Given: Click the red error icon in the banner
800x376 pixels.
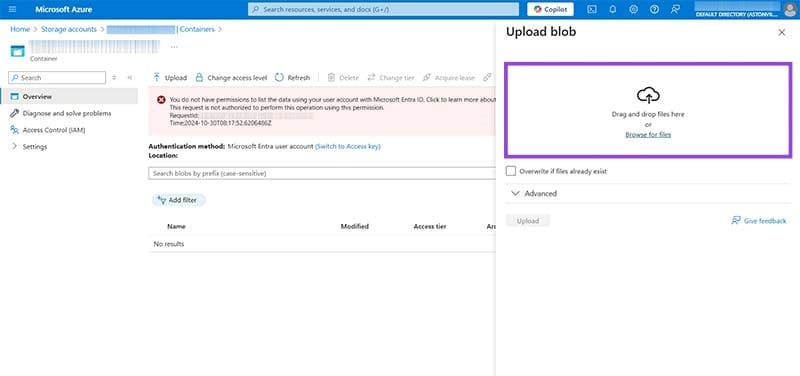Looking at the screenshot, I should [161, 99].
